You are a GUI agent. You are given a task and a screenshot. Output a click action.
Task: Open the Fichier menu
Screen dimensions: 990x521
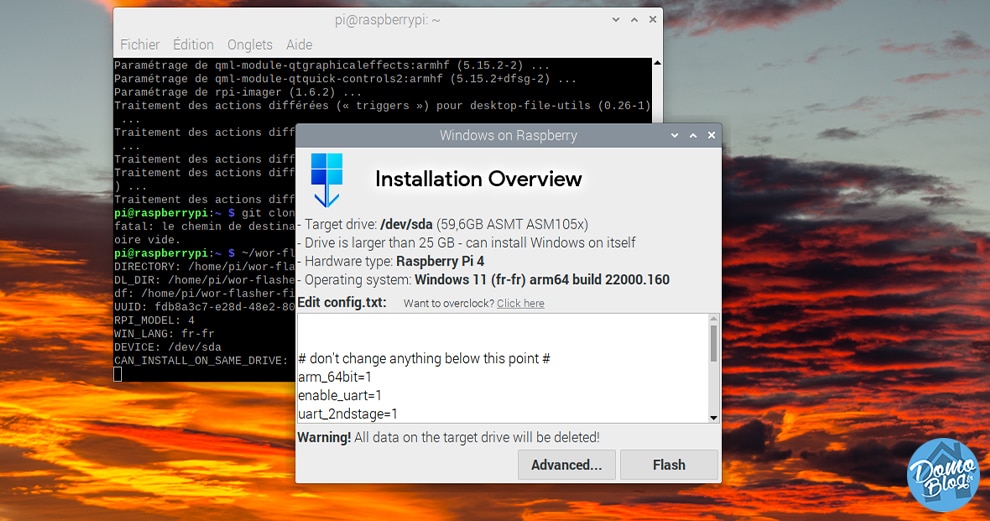point(140,44)
